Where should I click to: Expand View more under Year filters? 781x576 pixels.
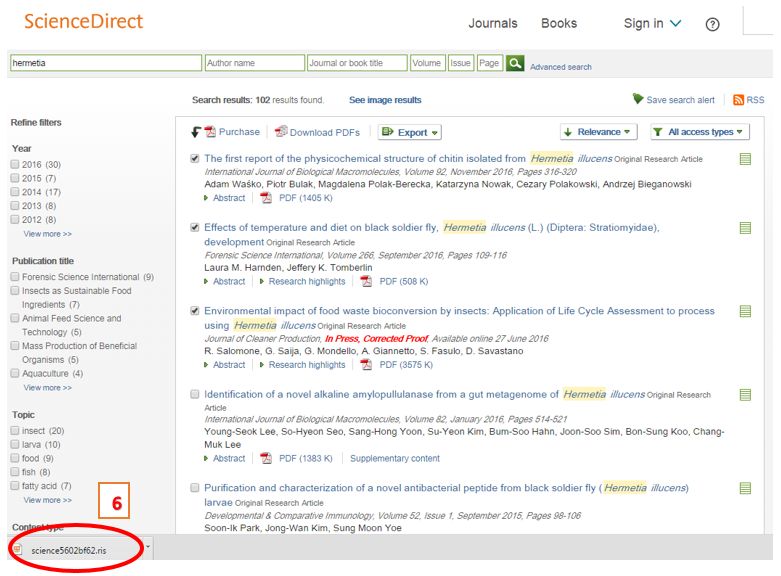pyautogui.click(x=47, y=234)
